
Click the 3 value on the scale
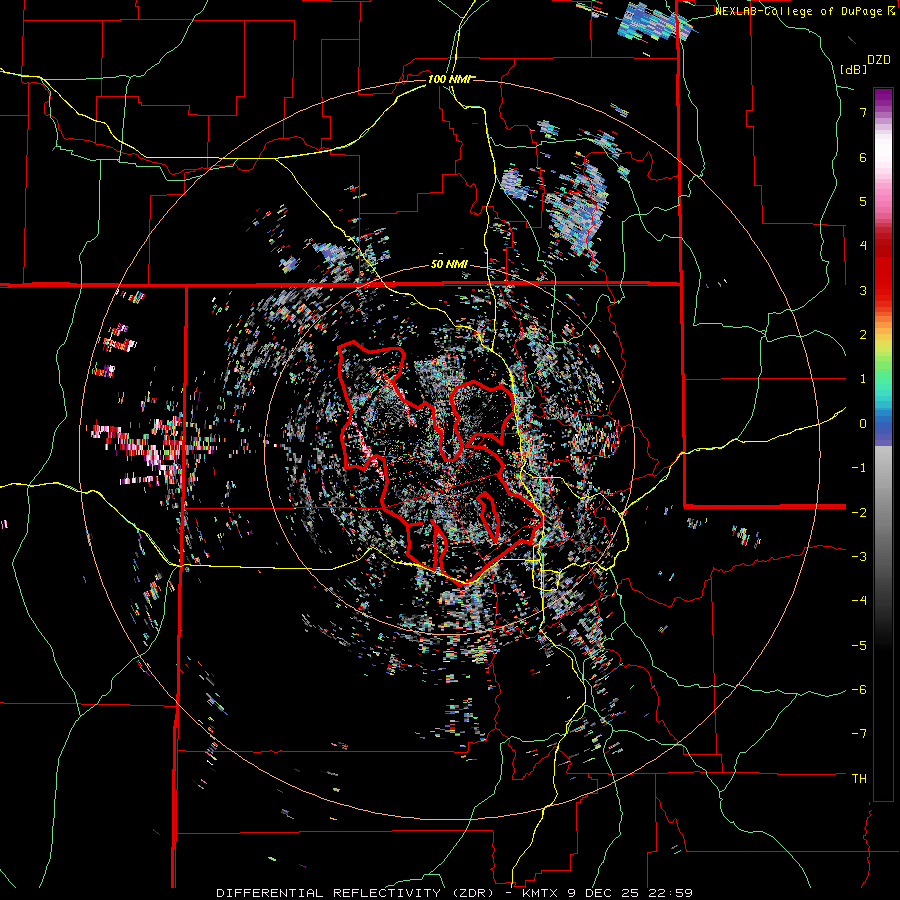click(863, 290)
